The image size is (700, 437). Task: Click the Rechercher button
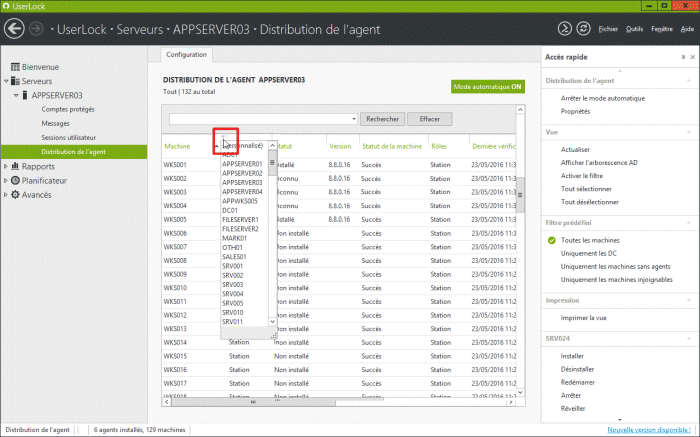point(383,119)
